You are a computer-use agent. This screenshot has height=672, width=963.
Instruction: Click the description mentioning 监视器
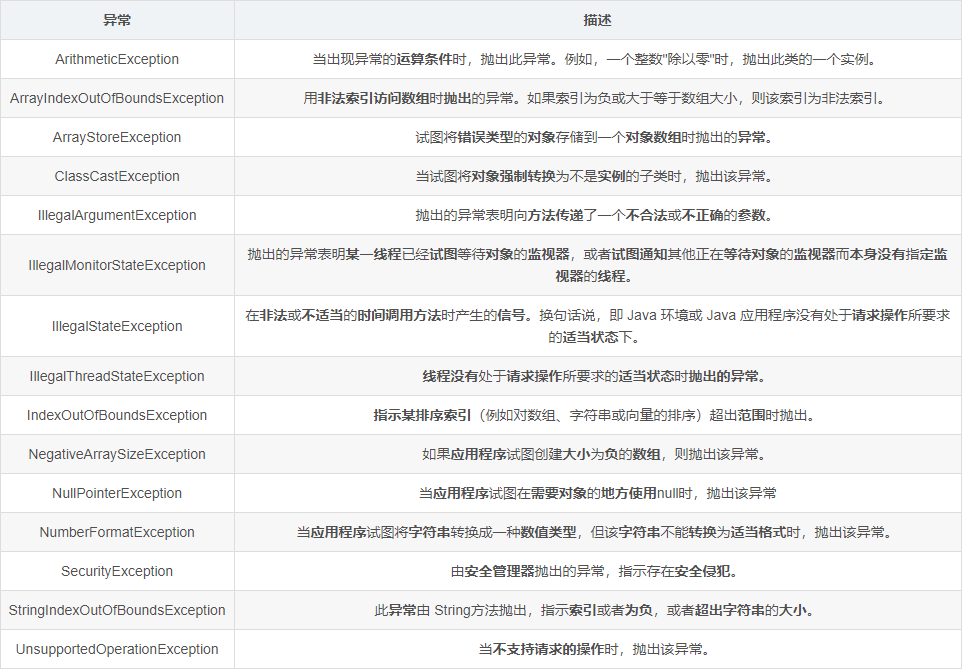(597, 265)
